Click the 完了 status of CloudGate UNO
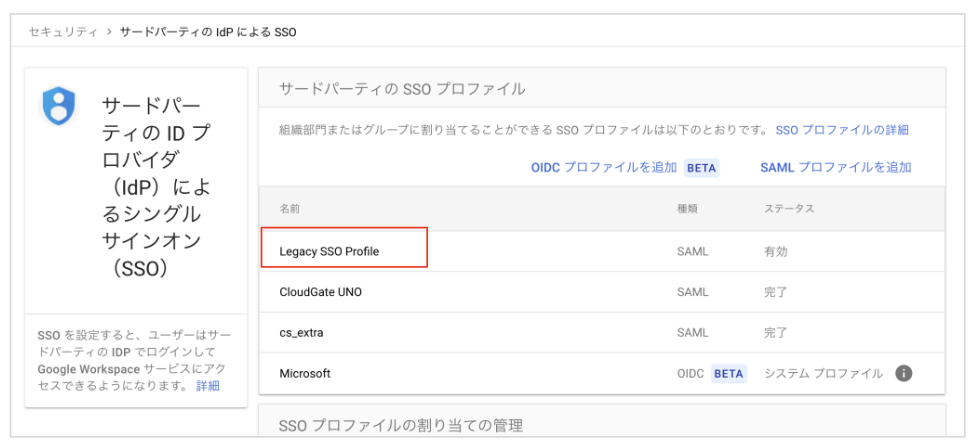 [x=776, y=292]
